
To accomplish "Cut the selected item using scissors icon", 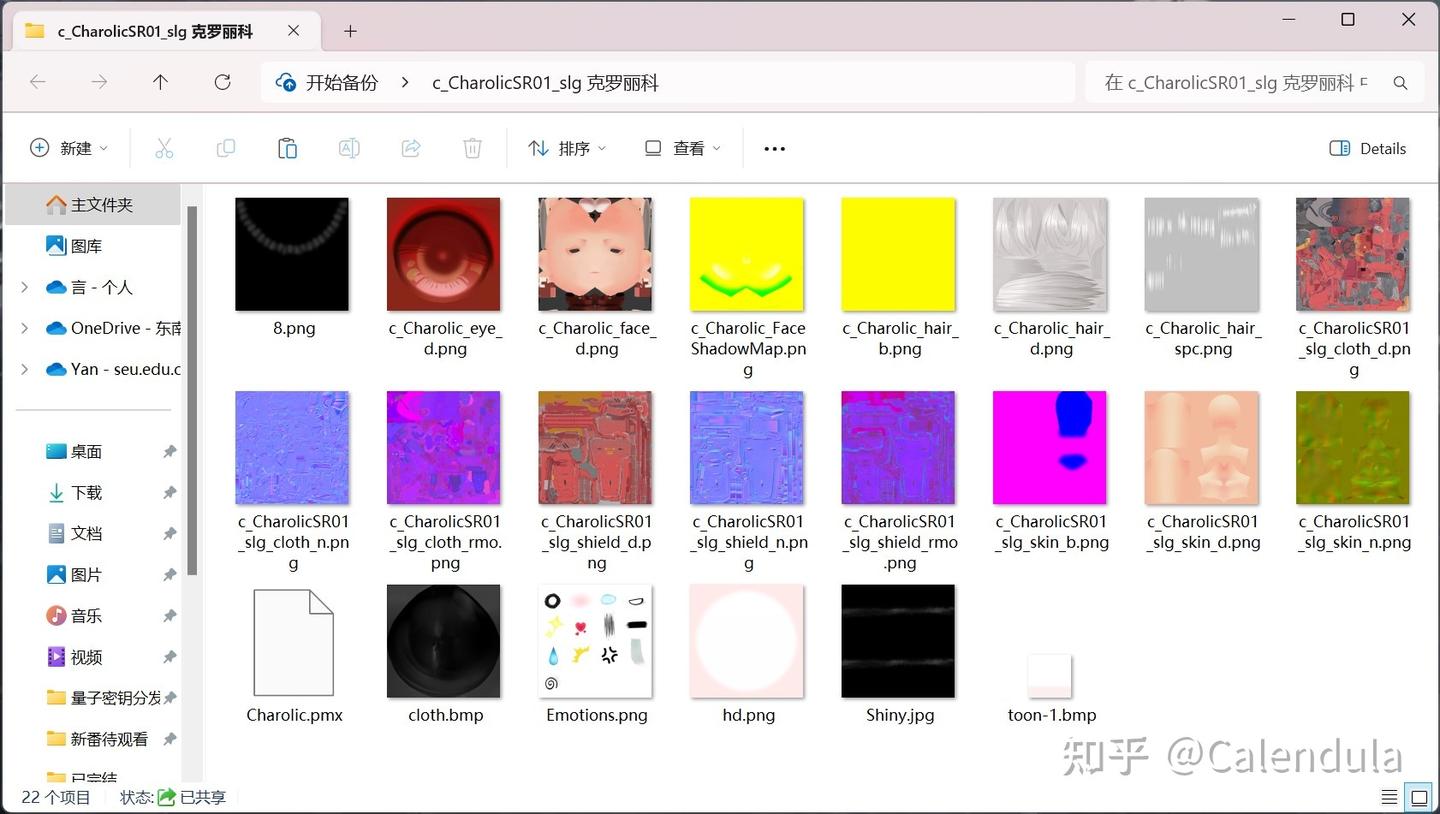I will pyautogui.click(x=164, y=147).
